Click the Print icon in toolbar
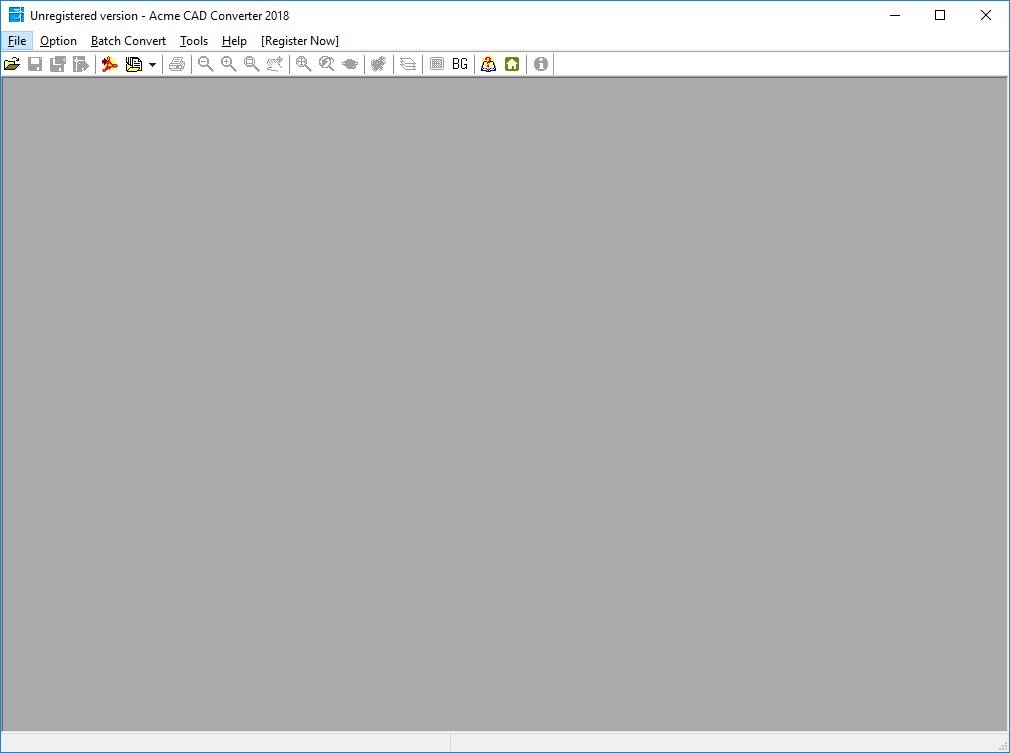 click(x=177, y=64)
